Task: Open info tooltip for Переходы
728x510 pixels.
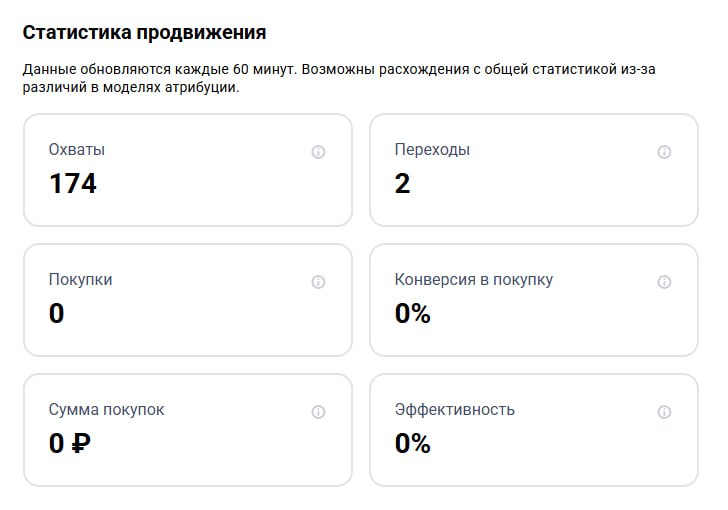Action: coord(664,152)
